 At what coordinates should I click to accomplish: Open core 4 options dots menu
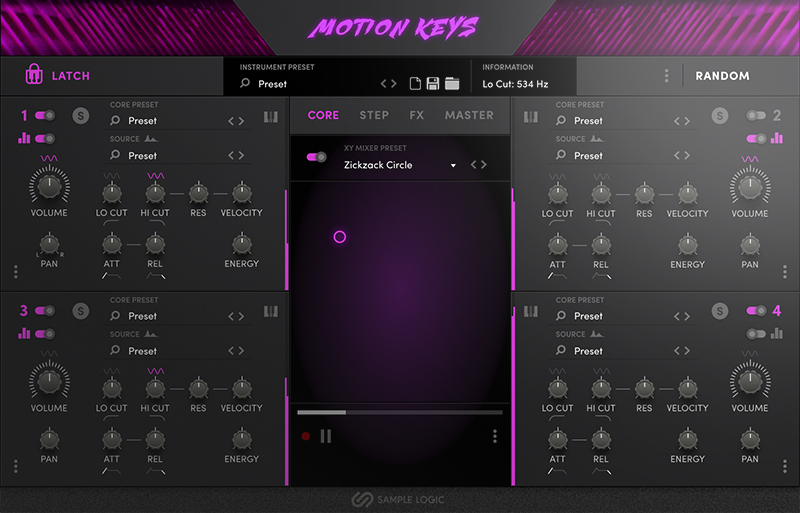click(785, 466)
